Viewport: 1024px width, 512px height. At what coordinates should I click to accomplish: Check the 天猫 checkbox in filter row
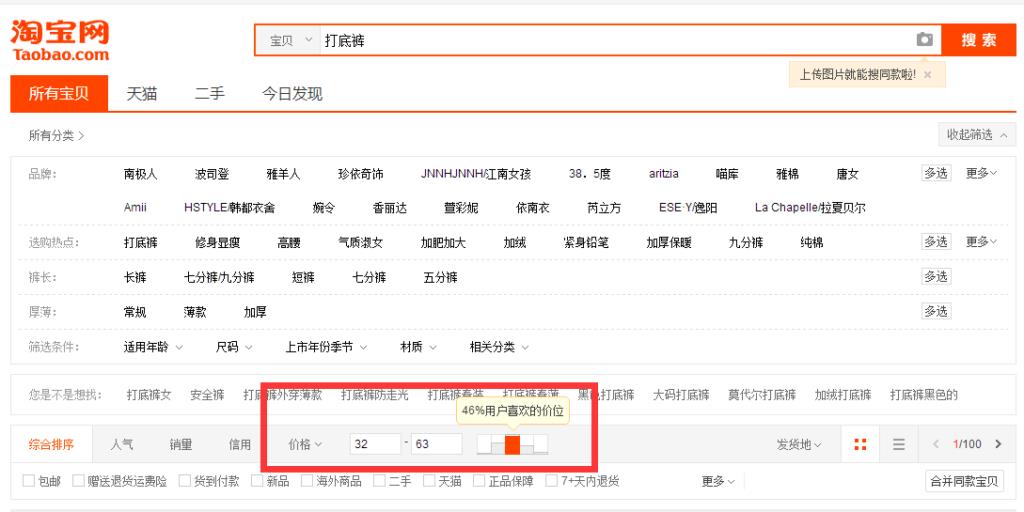tap(429, 481)
